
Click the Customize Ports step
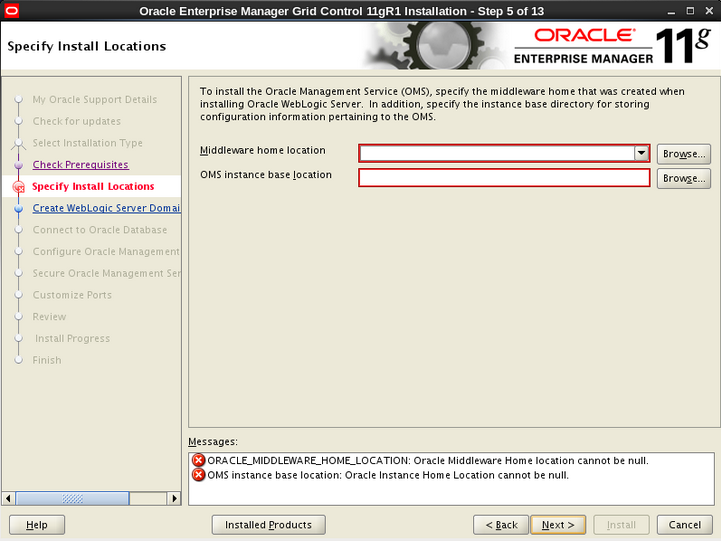click(72, 295)
